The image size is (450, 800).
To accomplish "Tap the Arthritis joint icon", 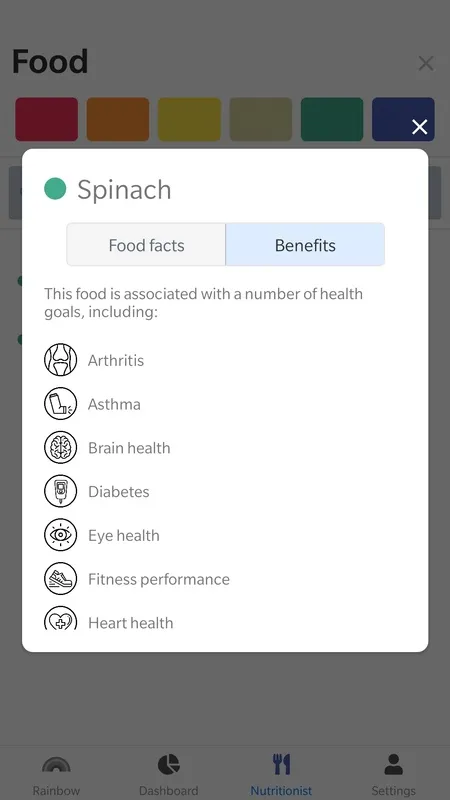I will tap(60, 360).
